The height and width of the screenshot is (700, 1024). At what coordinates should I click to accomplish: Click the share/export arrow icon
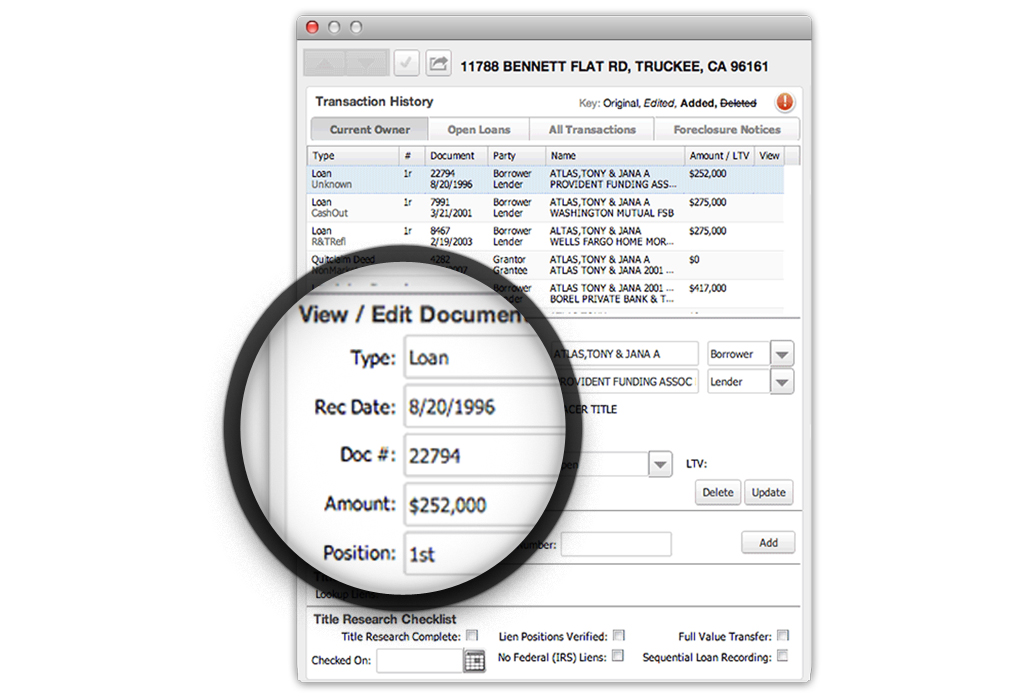pos(438,64)
